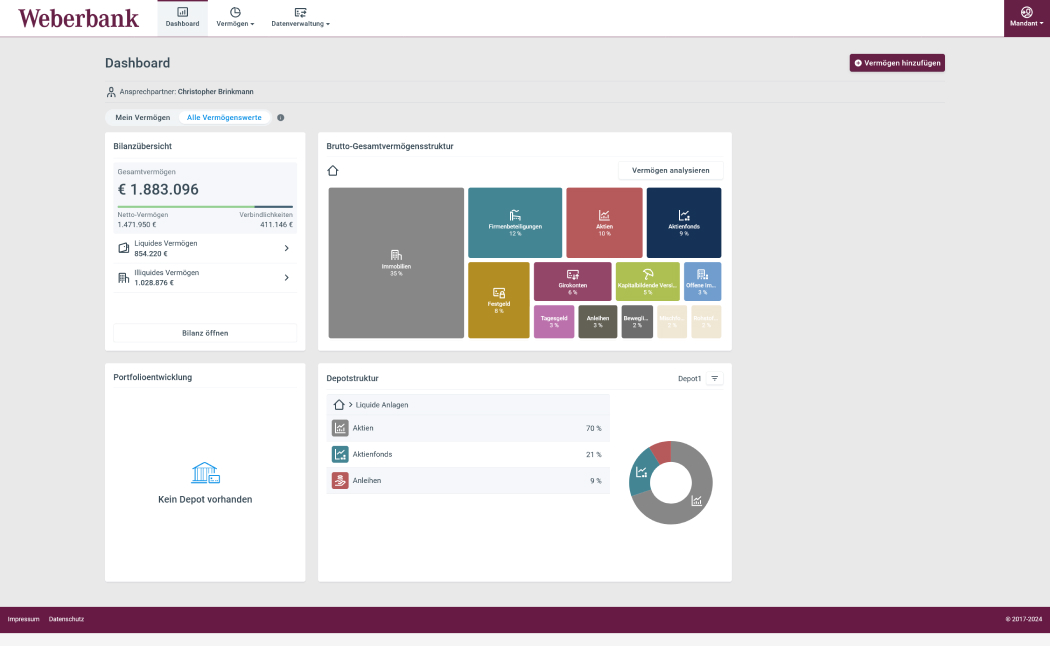Viewport: 1050px width, 646px height.
Task: Switch to the Mein Vermögen view
Action: (141, 117)
